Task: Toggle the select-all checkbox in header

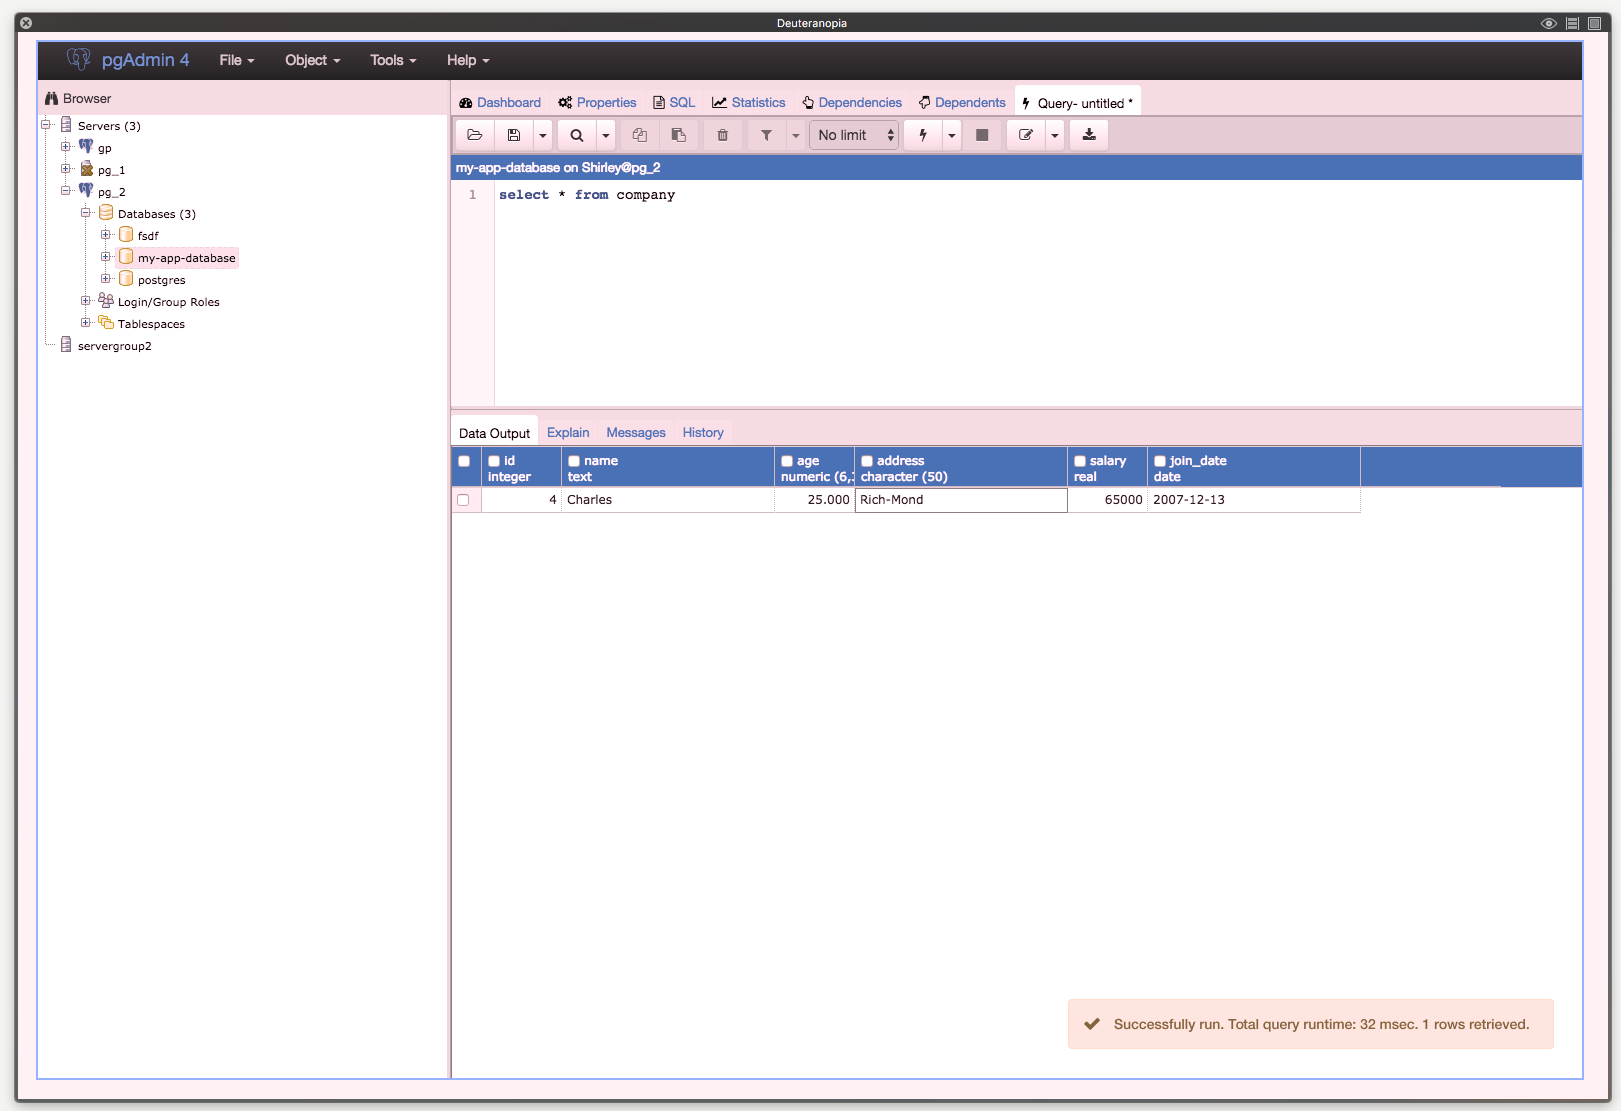Action: click(464, 461)
